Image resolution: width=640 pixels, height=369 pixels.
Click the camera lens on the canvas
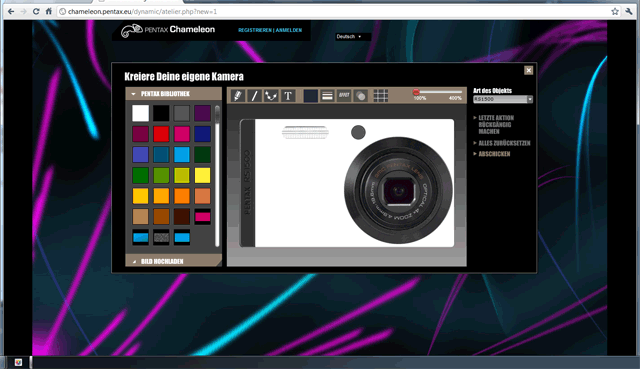coord(398,190)
